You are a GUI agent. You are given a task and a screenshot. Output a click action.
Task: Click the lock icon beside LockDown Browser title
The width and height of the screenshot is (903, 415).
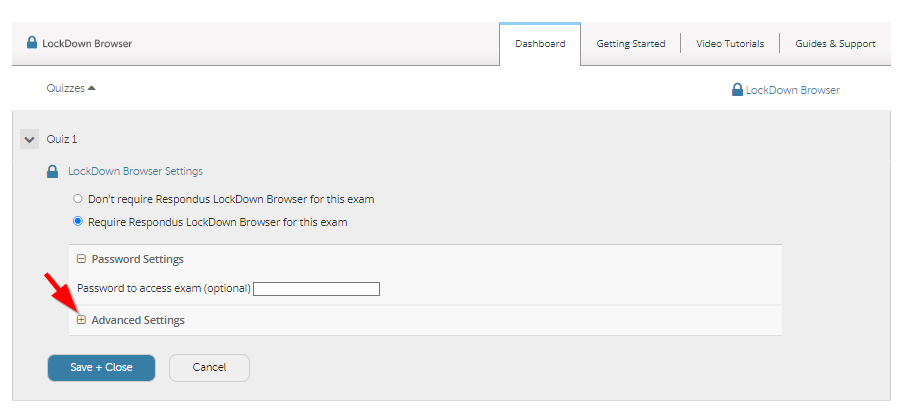pyautogui.click(x=32, y=44)
